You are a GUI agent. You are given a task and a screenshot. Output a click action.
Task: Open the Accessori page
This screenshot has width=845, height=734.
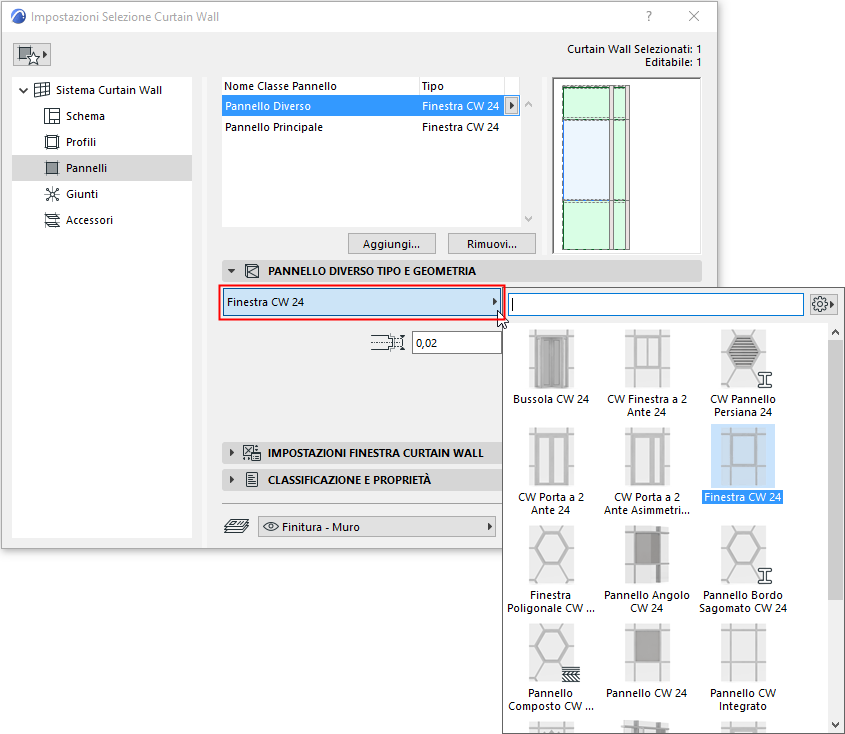click(89, 220)
